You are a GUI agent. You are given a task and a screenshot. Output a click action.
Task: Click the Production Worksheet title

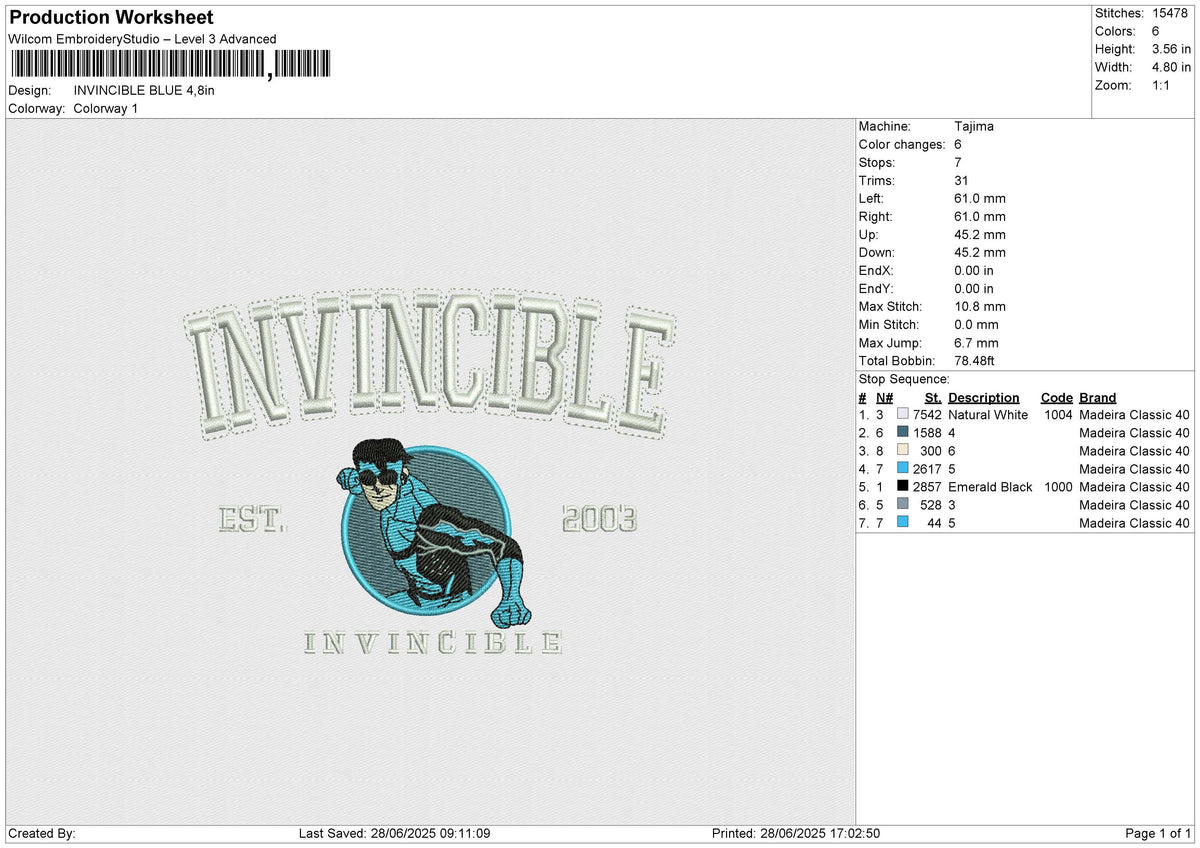click(111, 18)
